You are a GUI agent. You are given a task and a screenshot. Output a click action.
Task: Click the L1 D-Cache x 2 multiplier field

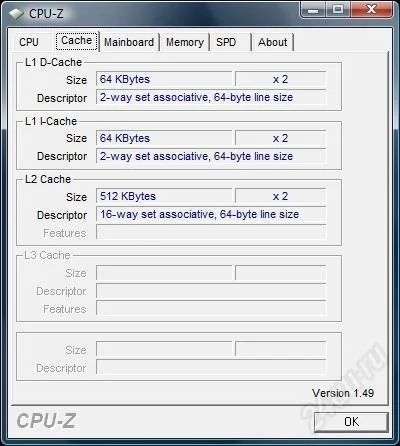pyautogui.click(x=280, y=79)
